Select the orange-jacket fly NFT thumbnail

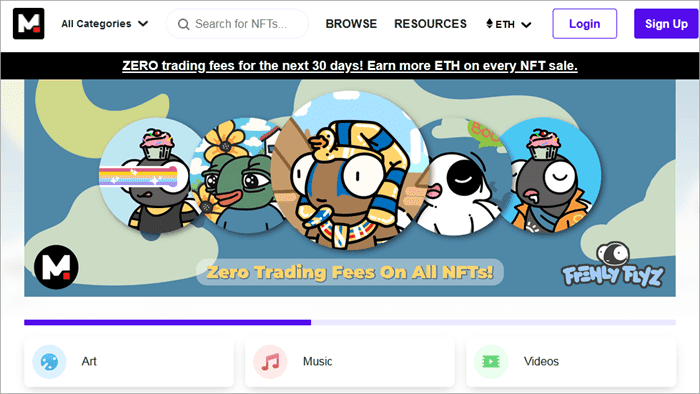(550, 175)
